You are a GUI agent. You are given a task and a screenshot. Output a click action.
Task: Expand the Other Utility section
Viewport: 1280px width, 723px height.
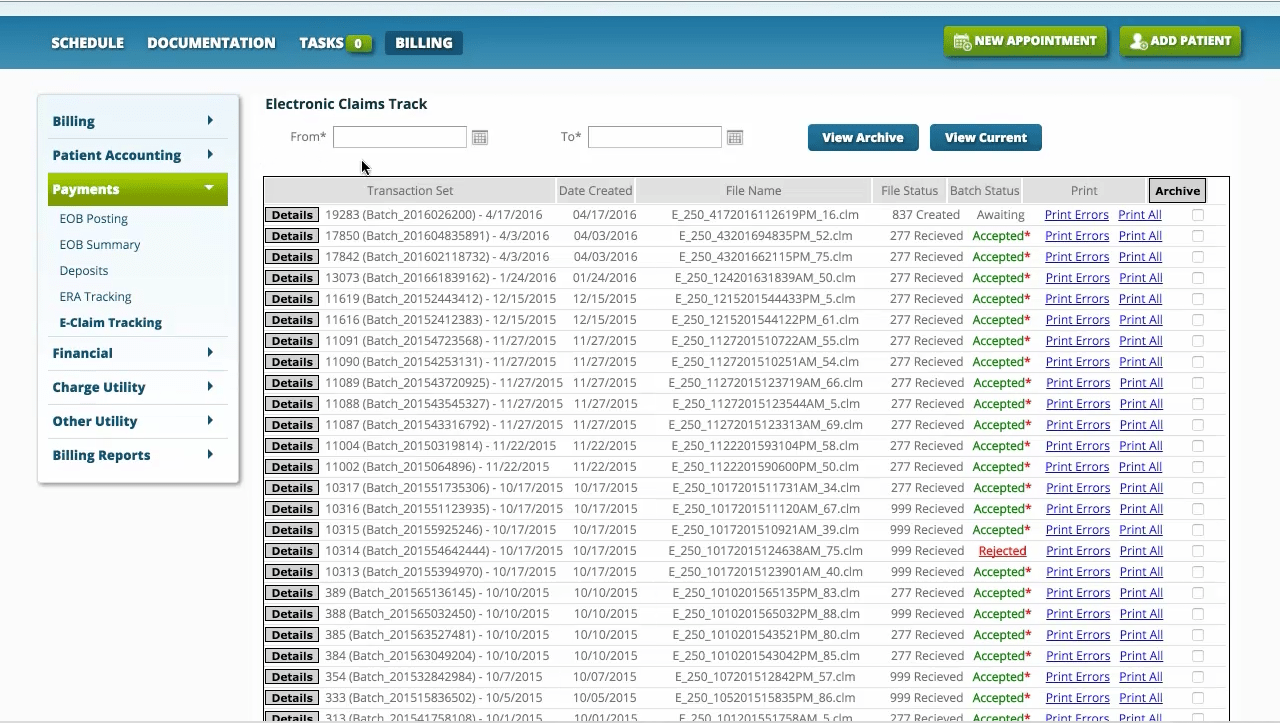coord(138,421)
